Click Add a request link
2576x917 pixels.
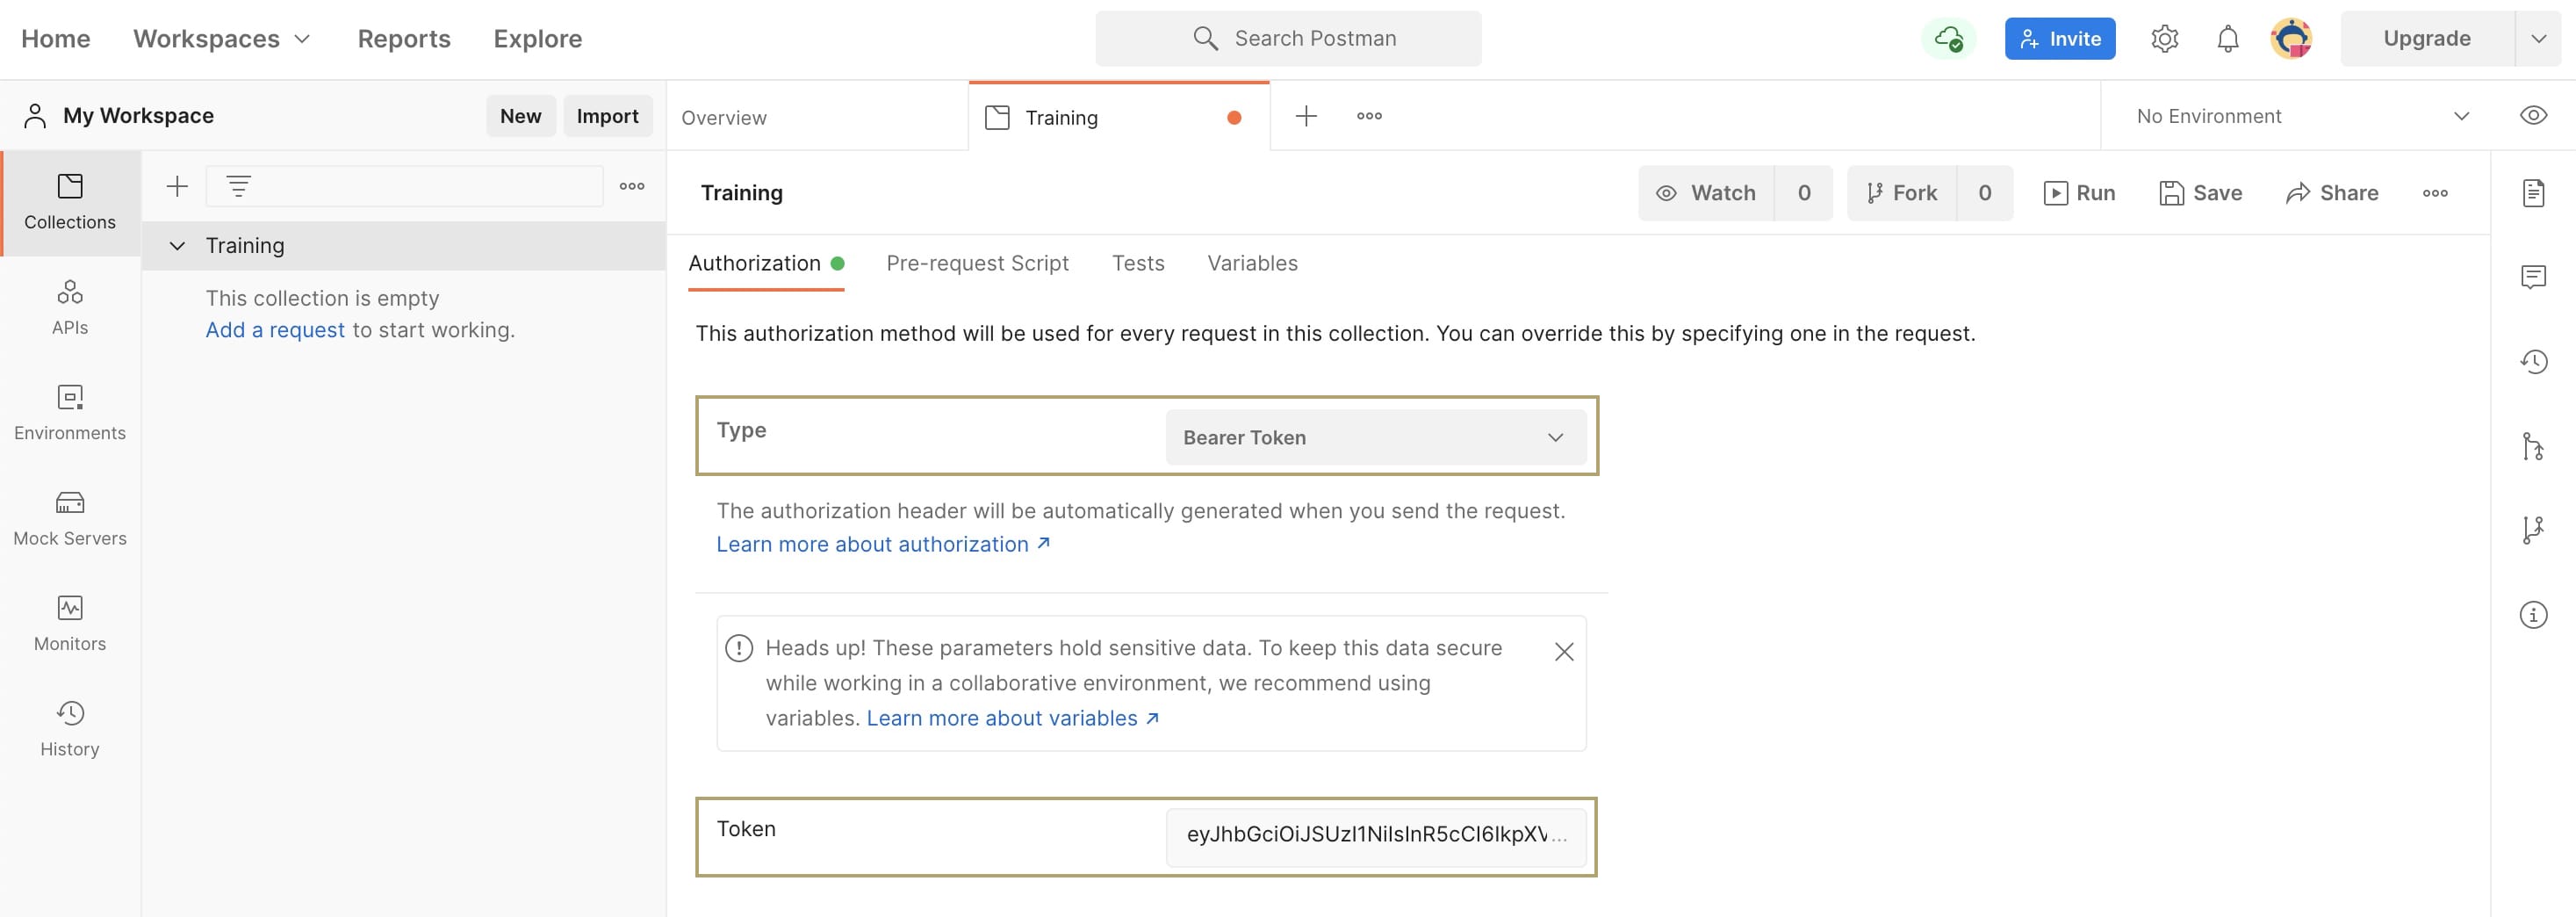coord(275,330)
